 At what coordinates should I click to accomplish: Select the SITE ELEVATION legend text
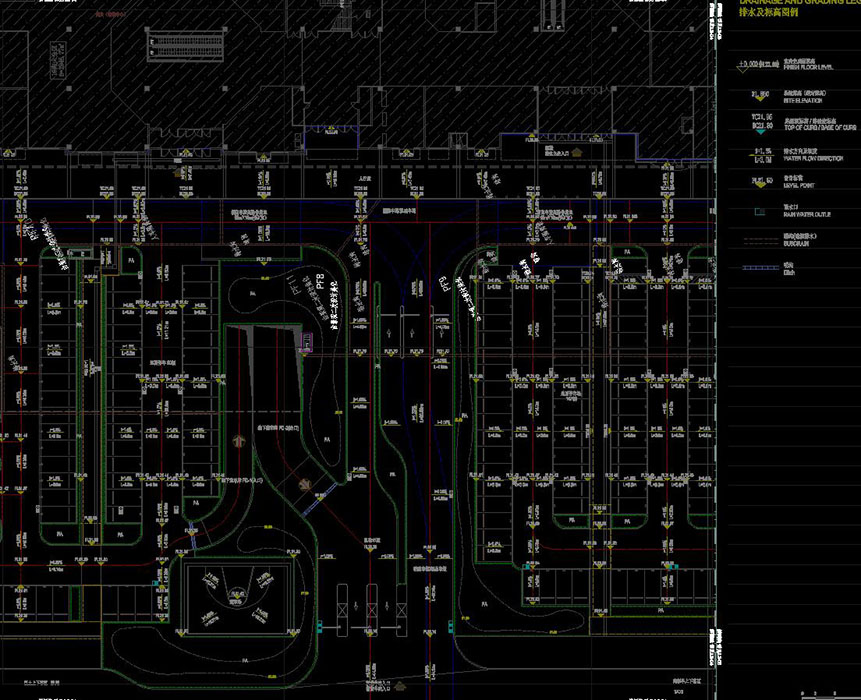pos(803,100)
